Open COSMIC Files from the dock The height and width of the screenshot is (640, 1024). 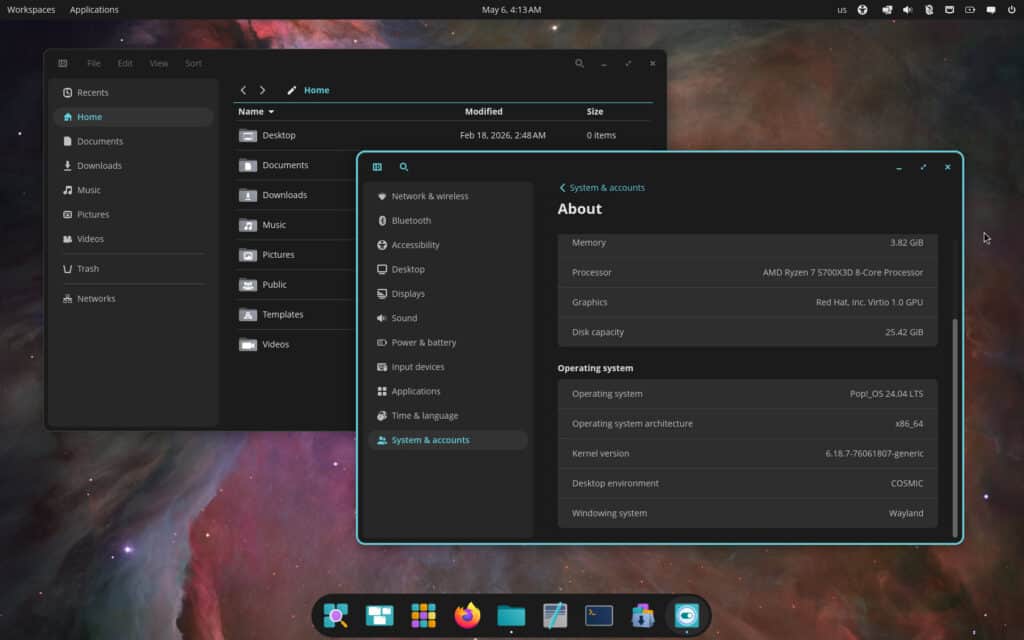(511, 615)
